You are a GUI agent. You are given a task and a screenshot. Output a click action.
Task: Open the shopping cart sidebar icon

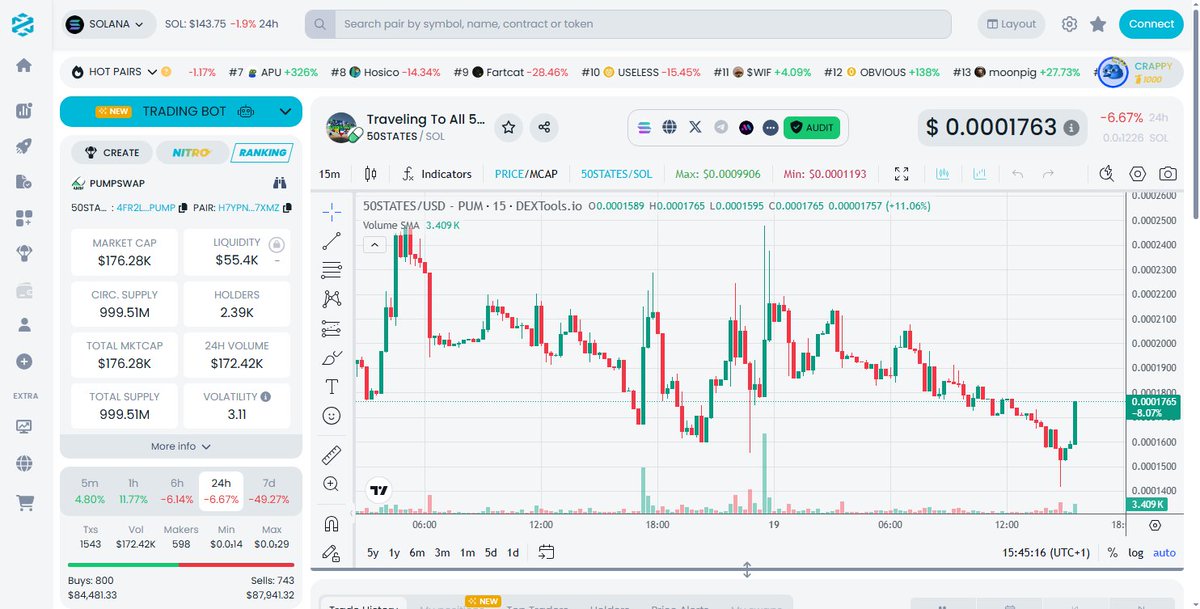click(x=24, y=502)
